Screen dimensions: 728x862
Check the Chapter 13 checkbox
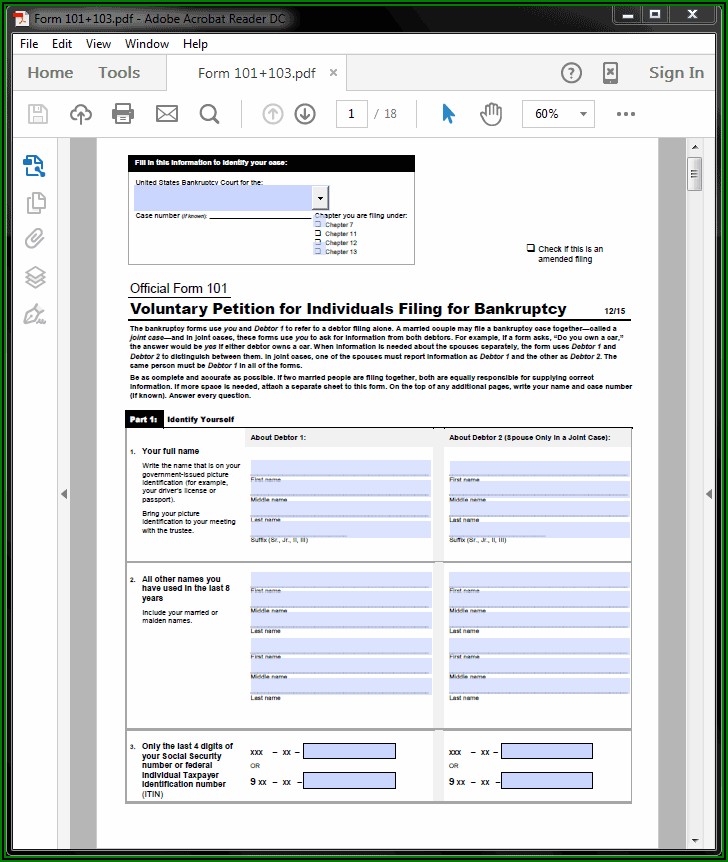coord(319,252)
